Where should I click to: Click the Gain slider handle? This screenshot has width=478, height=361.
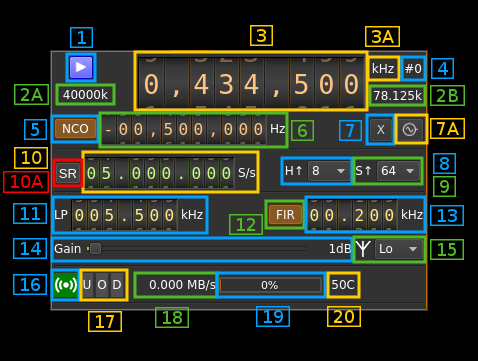point(95,249)
